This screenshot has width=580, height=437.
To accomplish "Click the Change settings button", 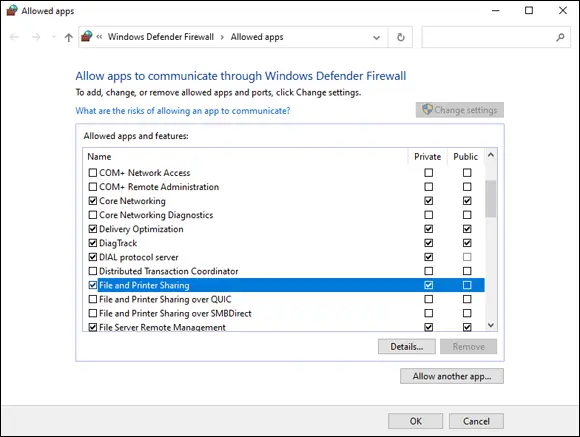I will tap(460, 110).
